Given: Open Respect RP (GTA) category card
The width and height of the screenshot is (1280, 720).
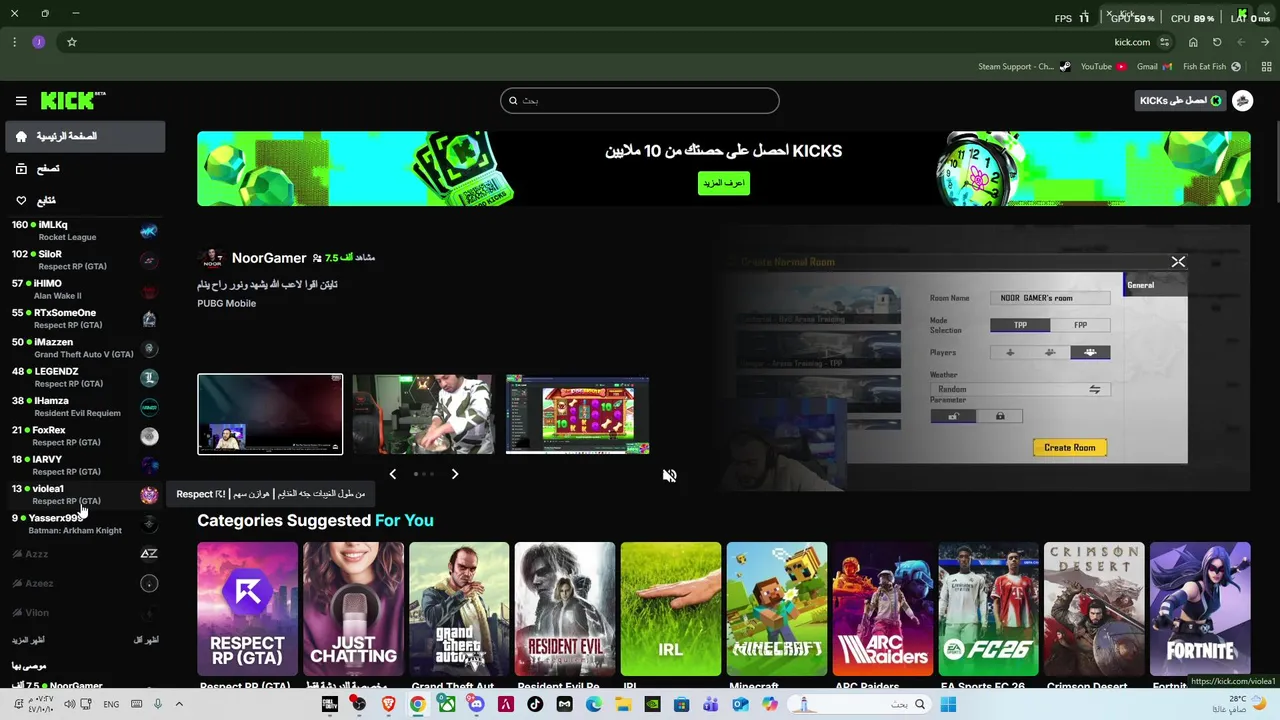Looking at the screenshot, I should (x=248, y=609).
